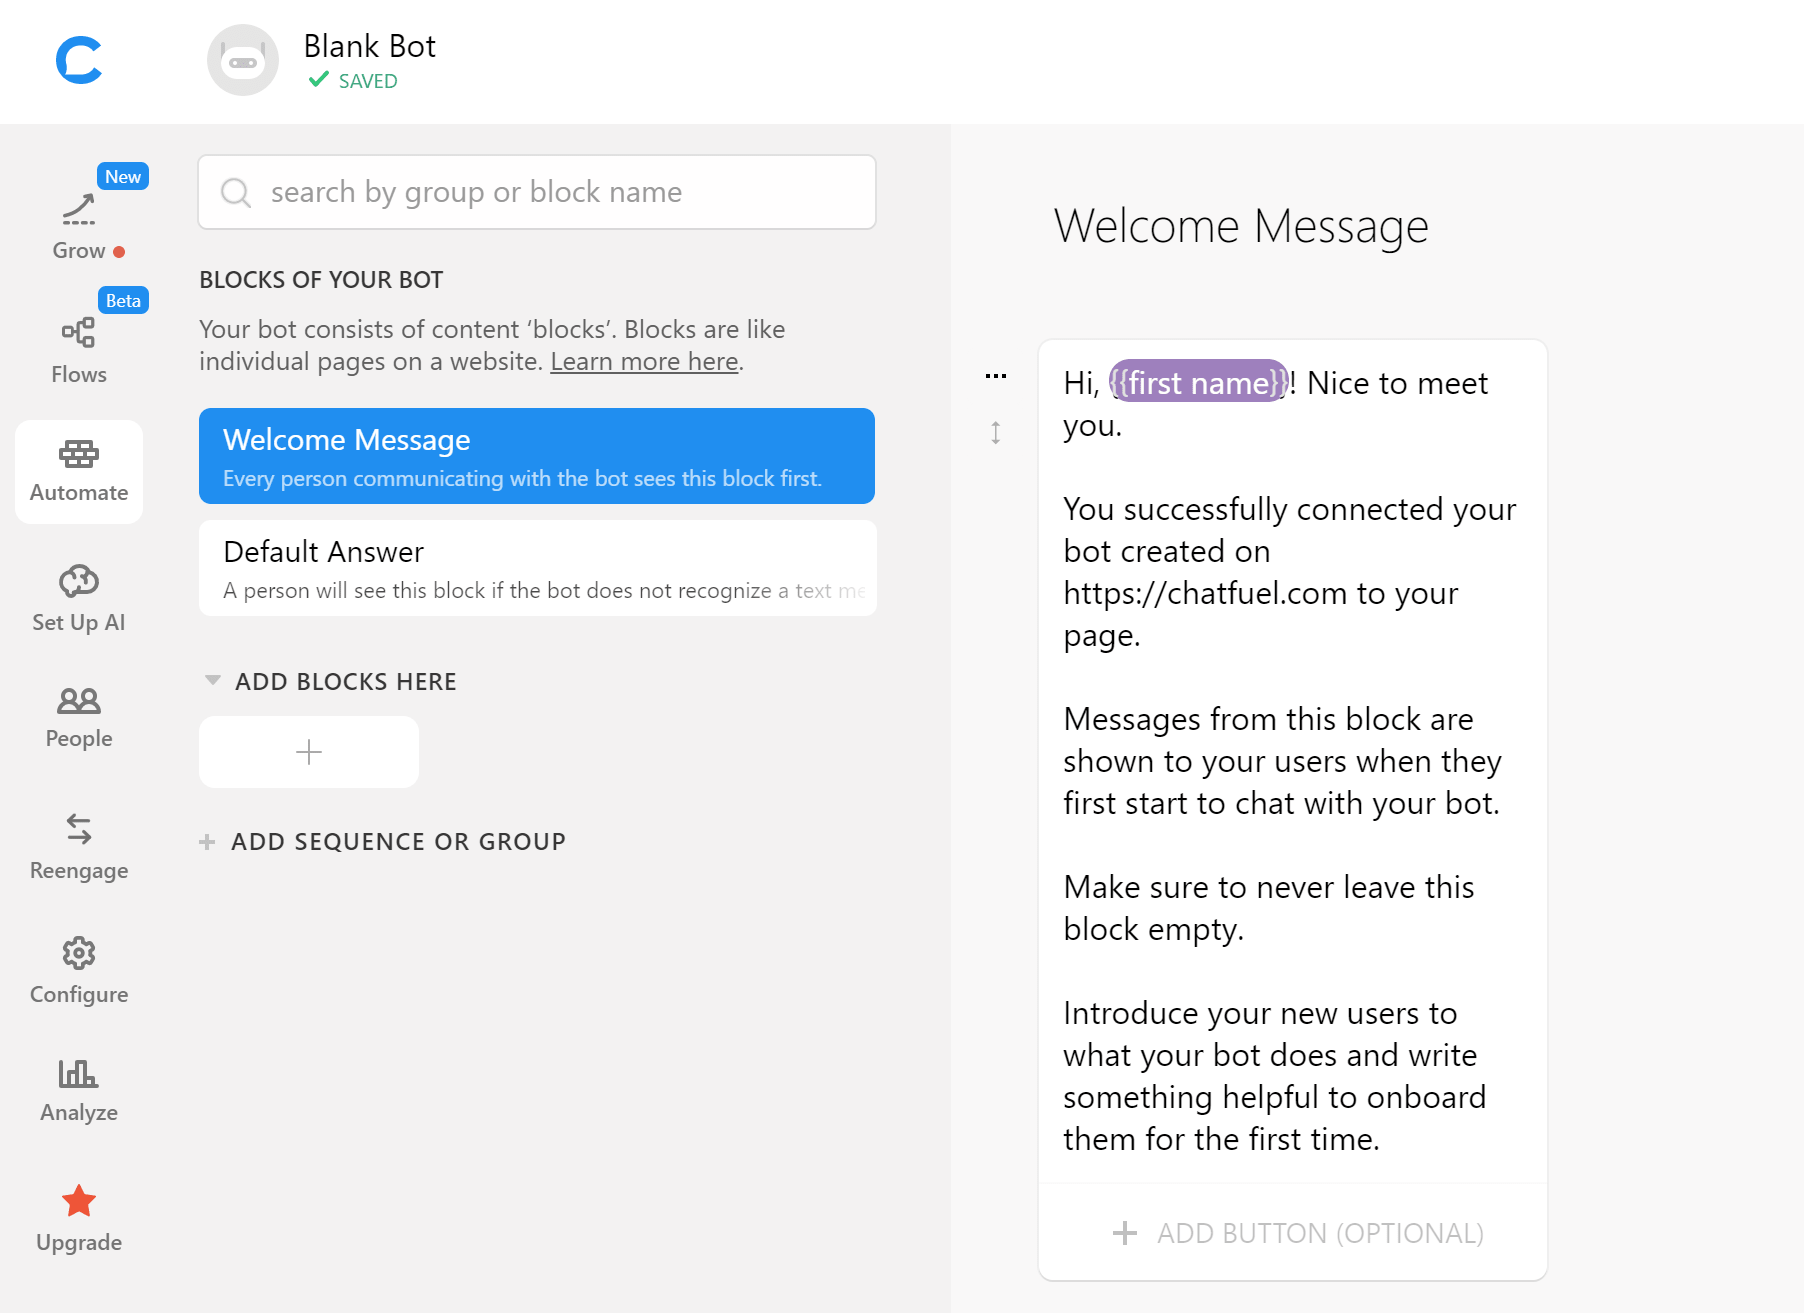Open the Set Up AI brain icon
This screenshot has height=1313, width=1804.
point(79,581)
